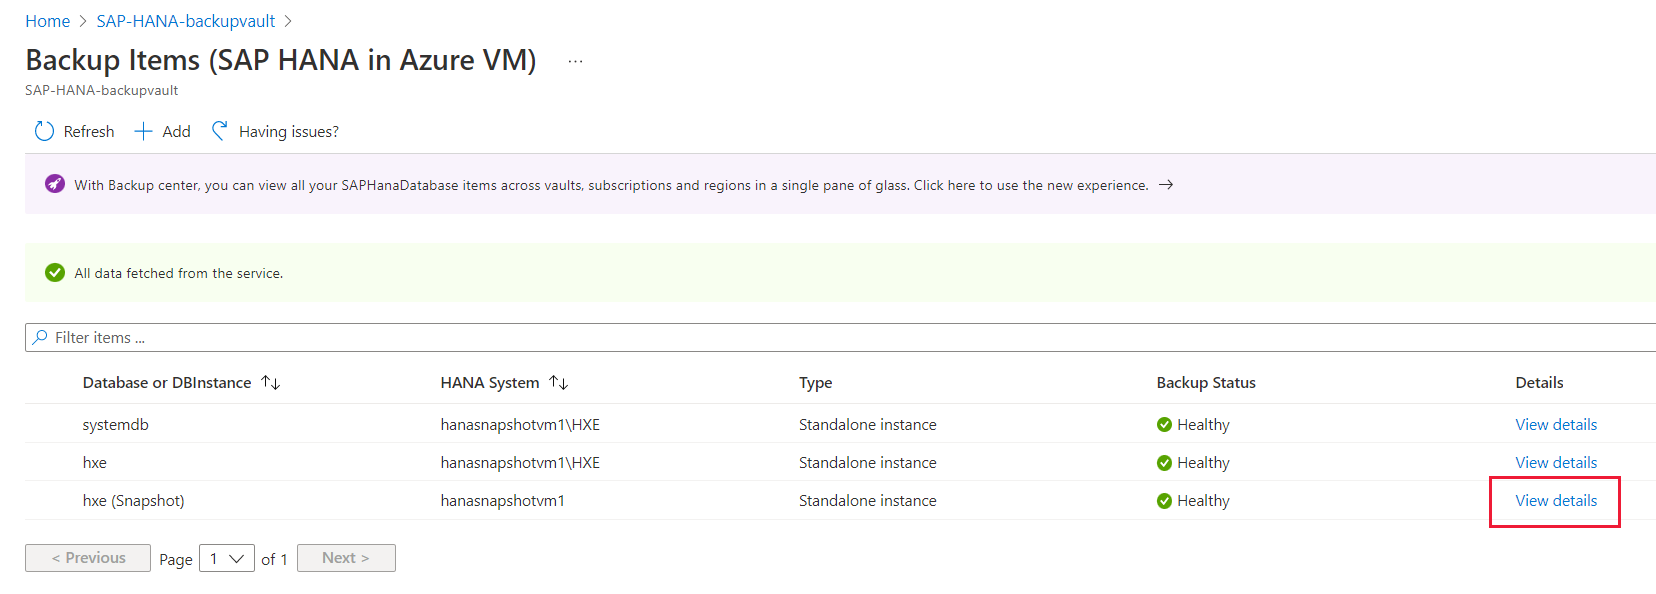1656x594 pixels.
Task: Click the systemdb database name
Action: [115, 424]
